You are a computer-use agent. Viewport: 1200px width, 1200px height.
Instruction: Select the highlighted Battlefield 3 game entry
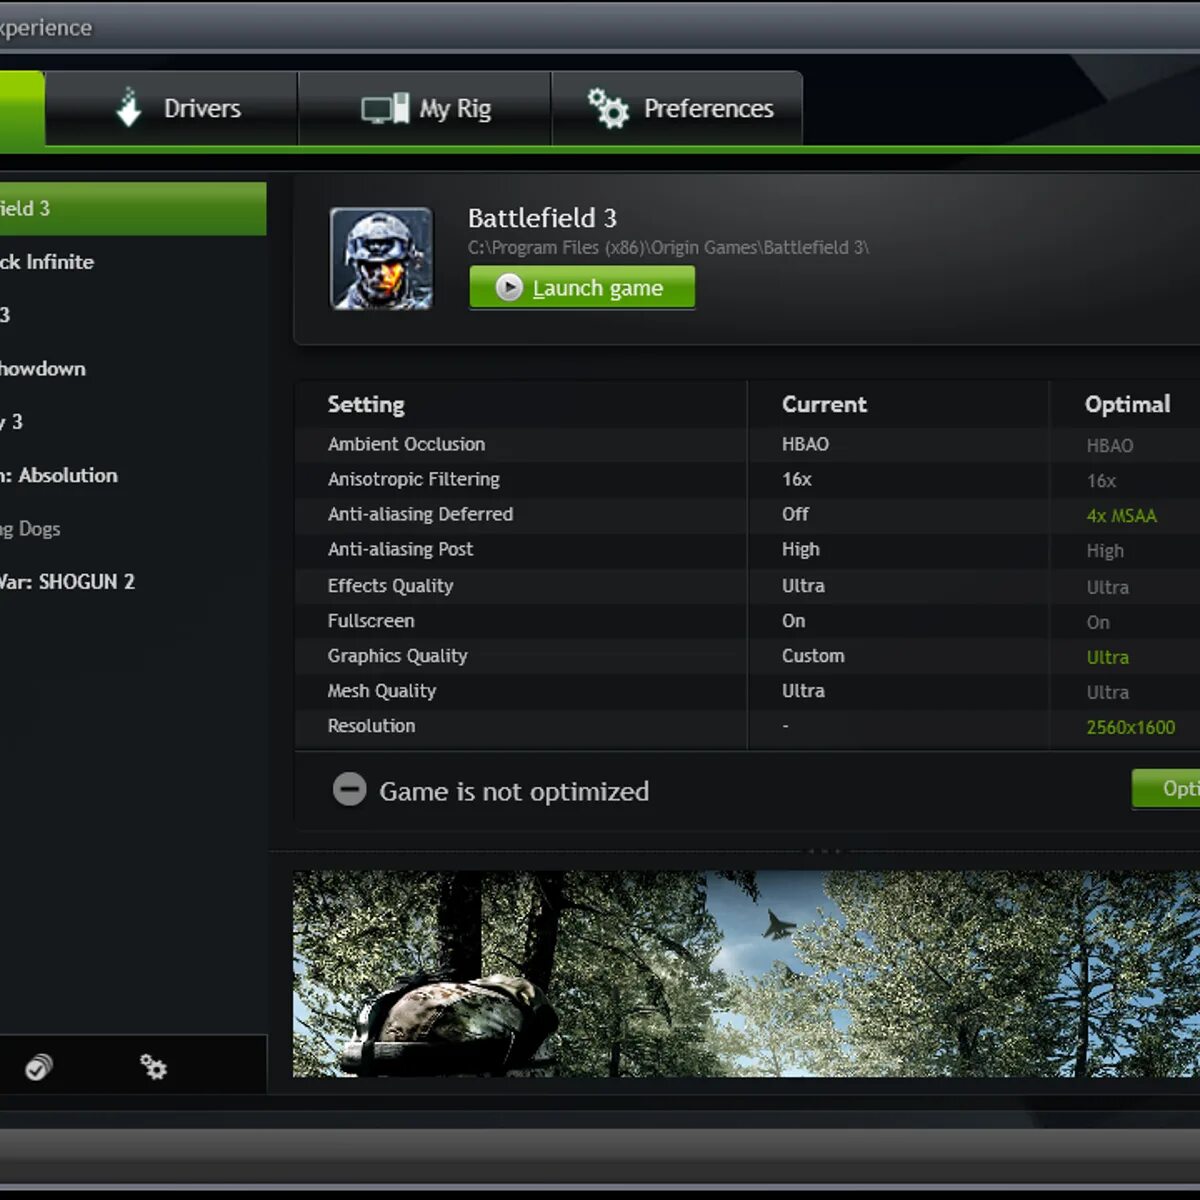click(133, 208)
